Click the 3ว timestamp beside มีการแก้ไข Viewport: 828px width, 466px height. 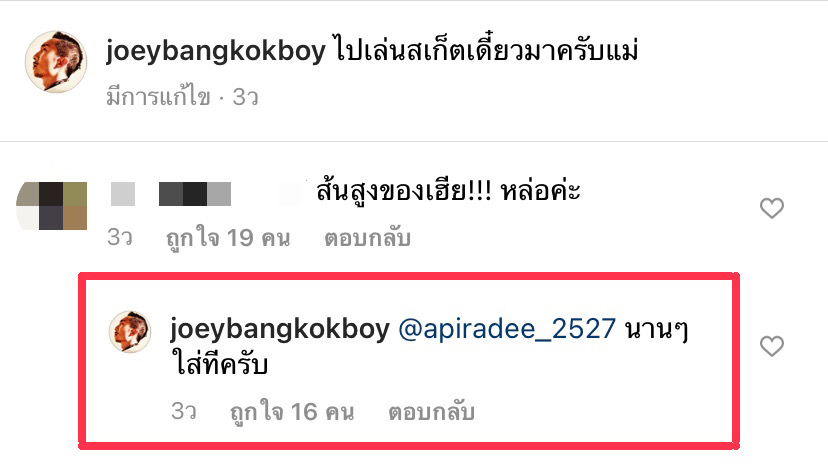pos(246,97)
